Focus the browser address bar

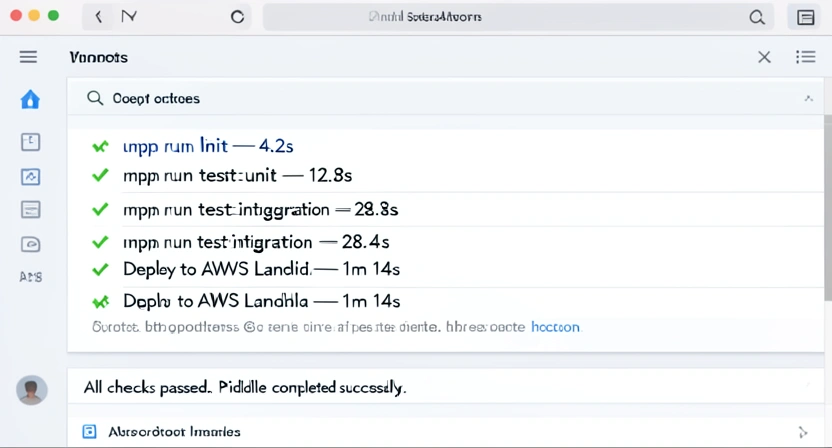[518, 17]
